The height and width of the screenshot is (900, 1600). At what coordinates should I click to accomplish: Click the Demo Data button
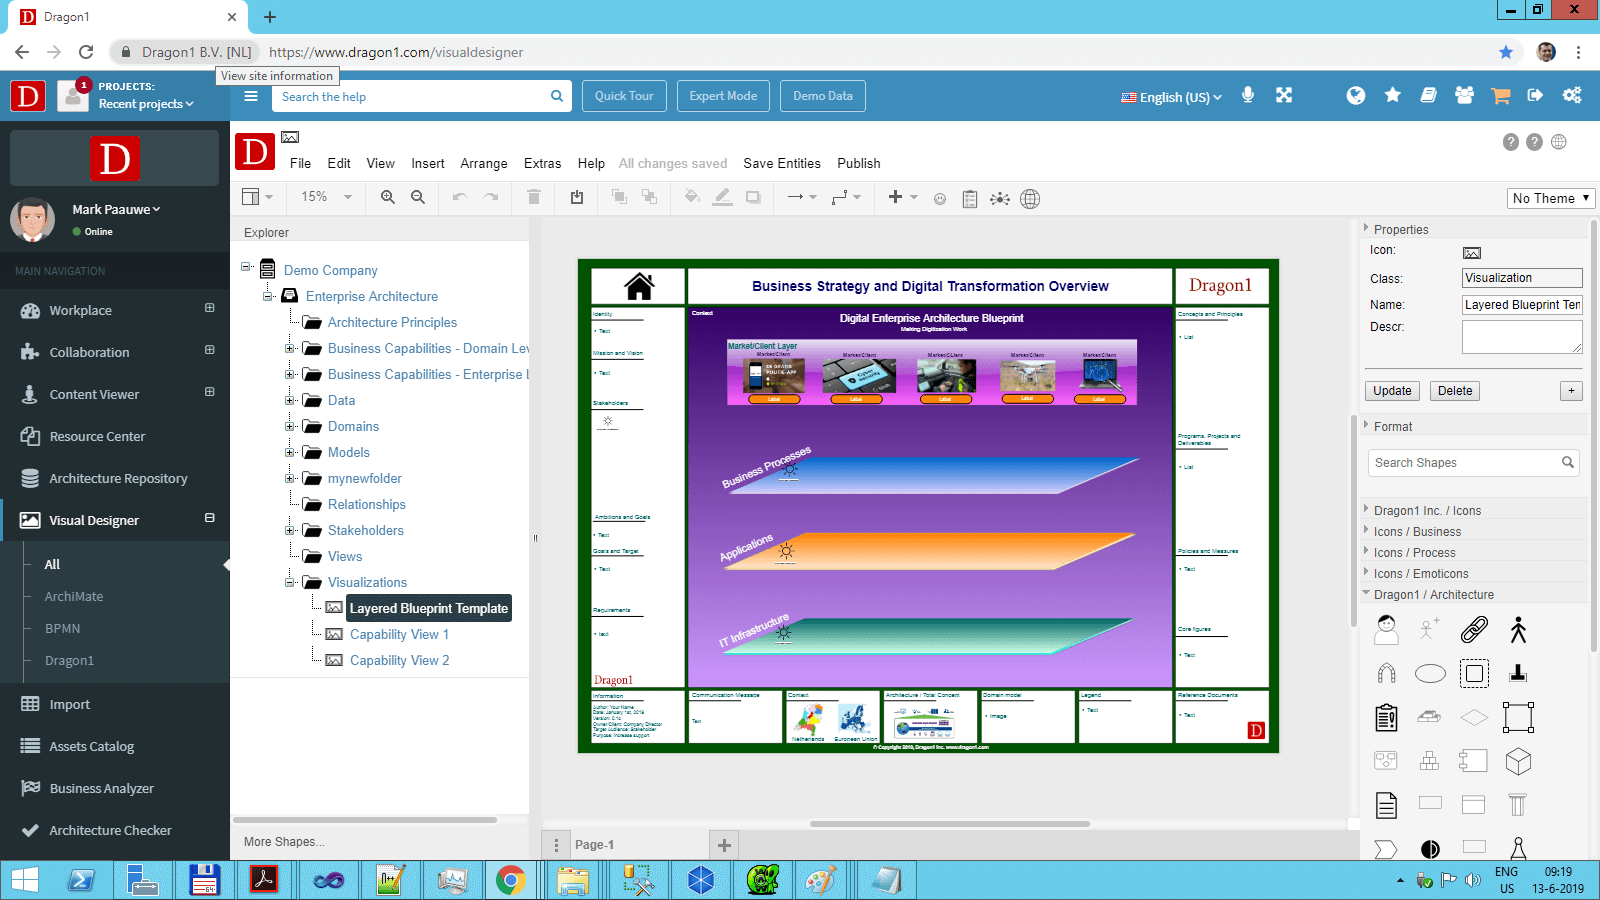822,96
